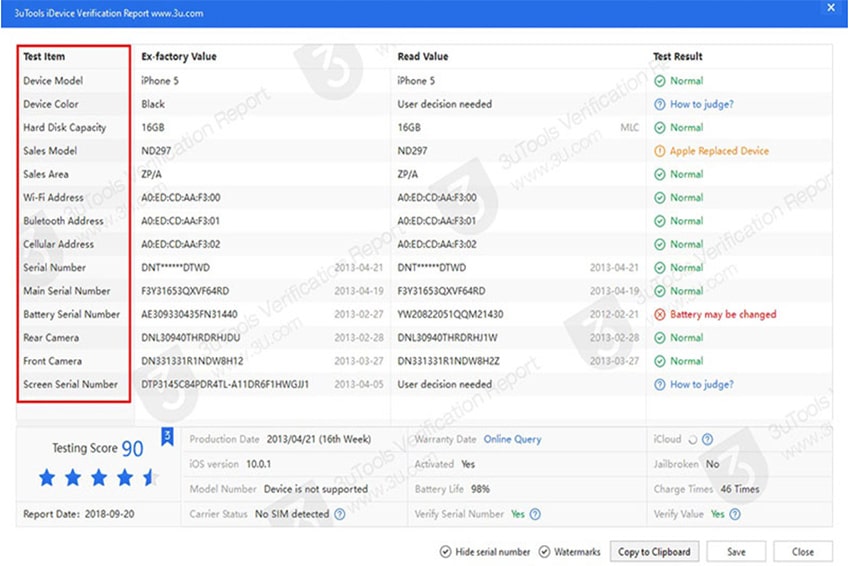The height and width of the screenshot is (566, 850).
Task: Click the Normal check icon for Sales Area
Action: tap(659, 174)
